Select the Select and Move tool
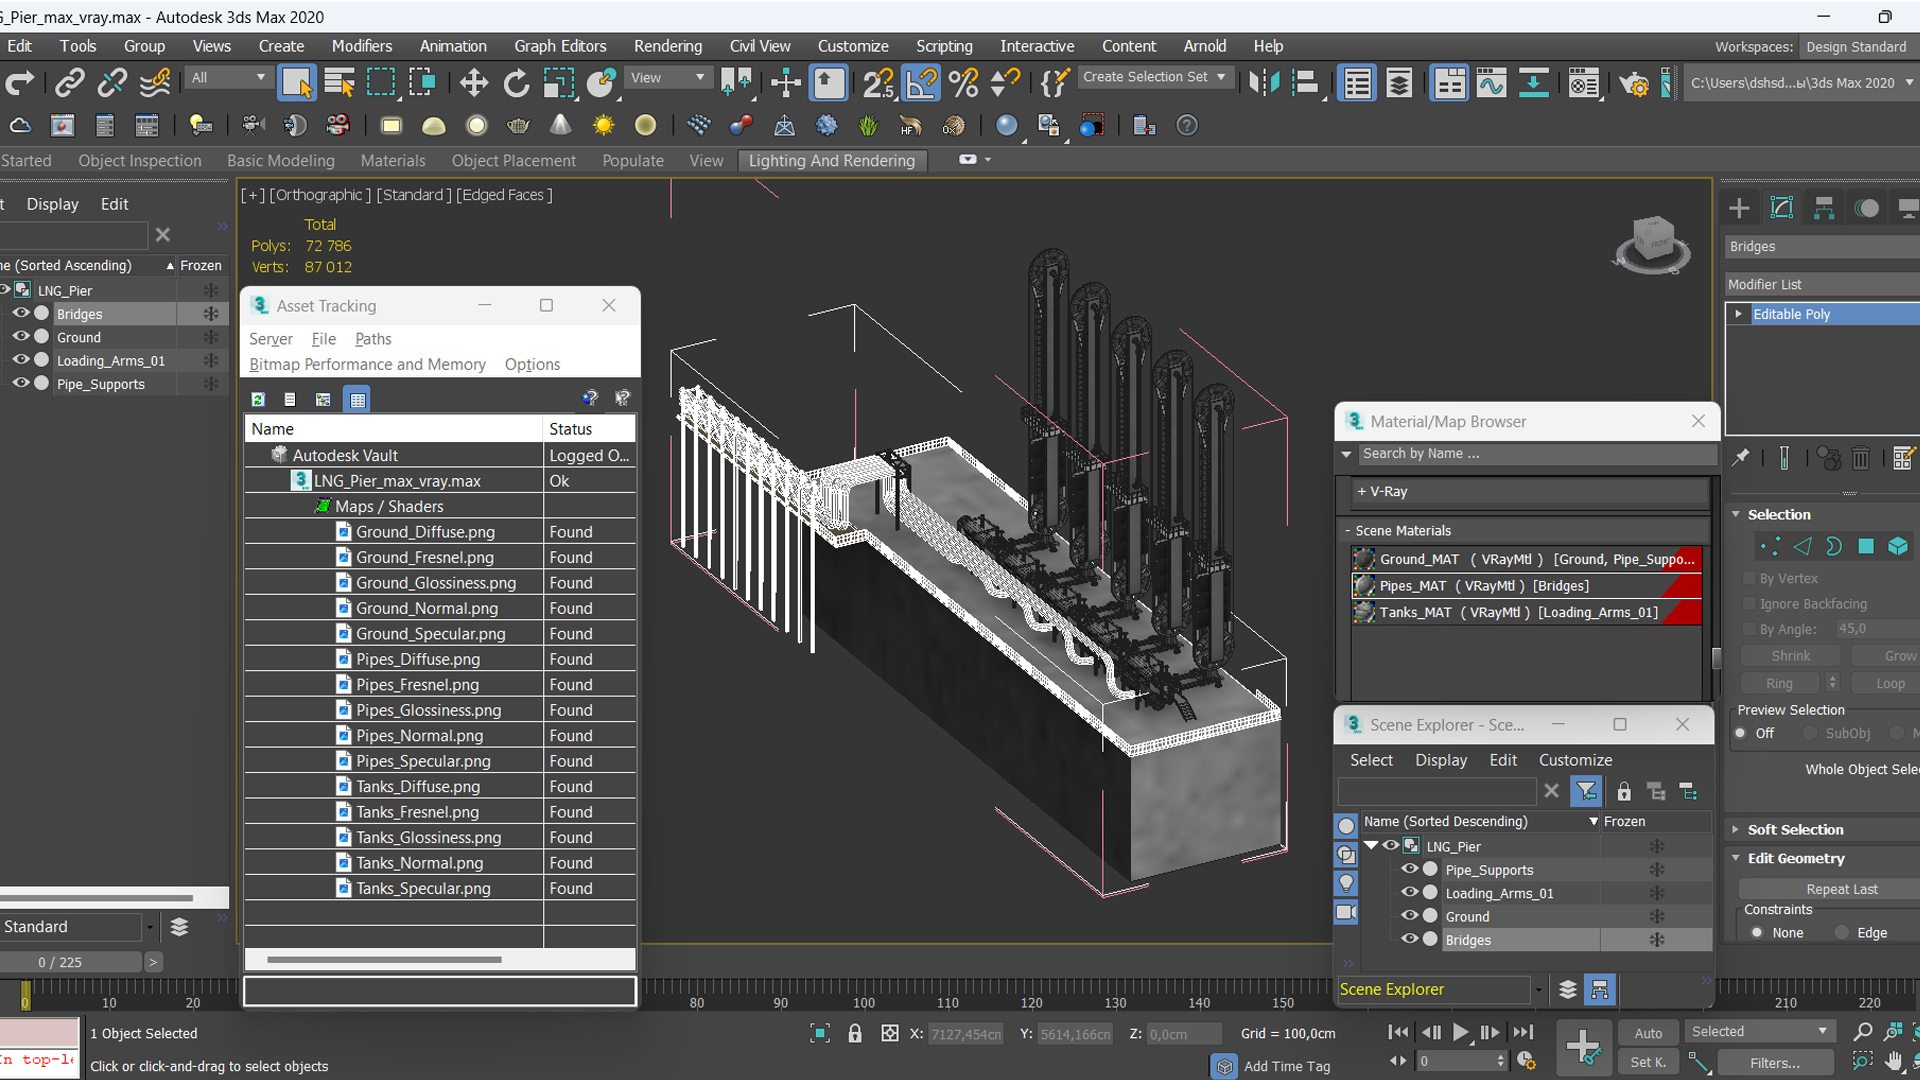Viewport: 1920px width, 1080px height. point(473,83)
